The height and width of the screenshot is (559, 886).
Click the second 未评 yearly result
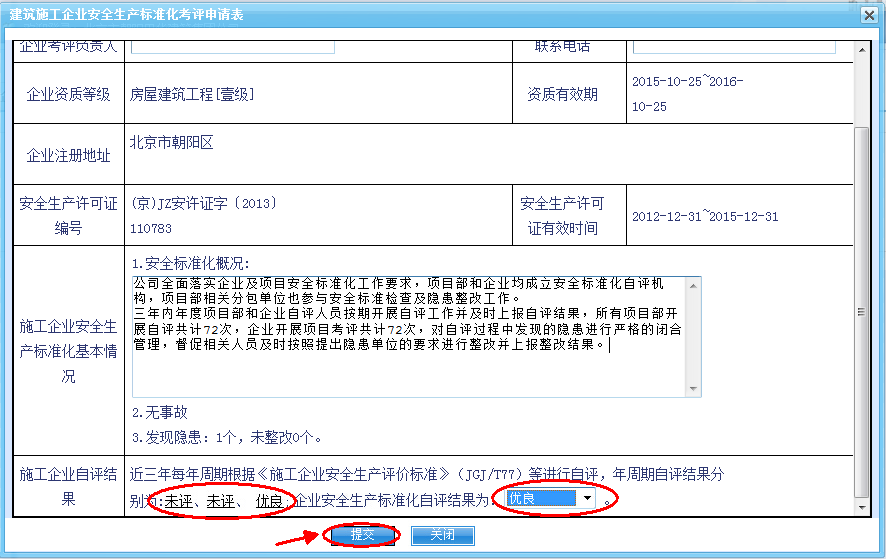point(220,500)
